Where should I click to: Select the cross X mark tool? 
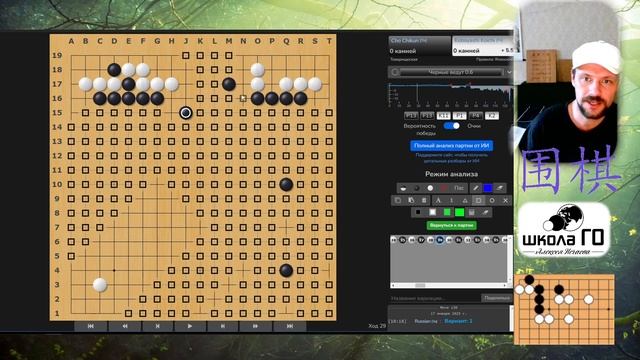(x=505, y=200)
